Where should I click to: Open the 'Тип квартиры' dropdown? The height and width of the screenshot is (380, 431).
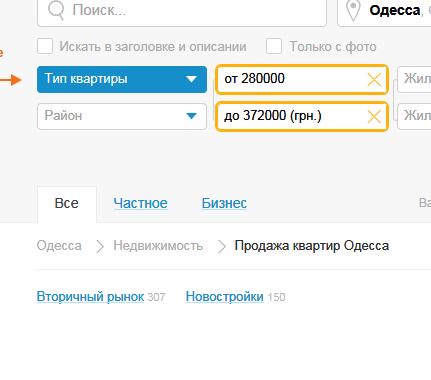pos(122,79)
